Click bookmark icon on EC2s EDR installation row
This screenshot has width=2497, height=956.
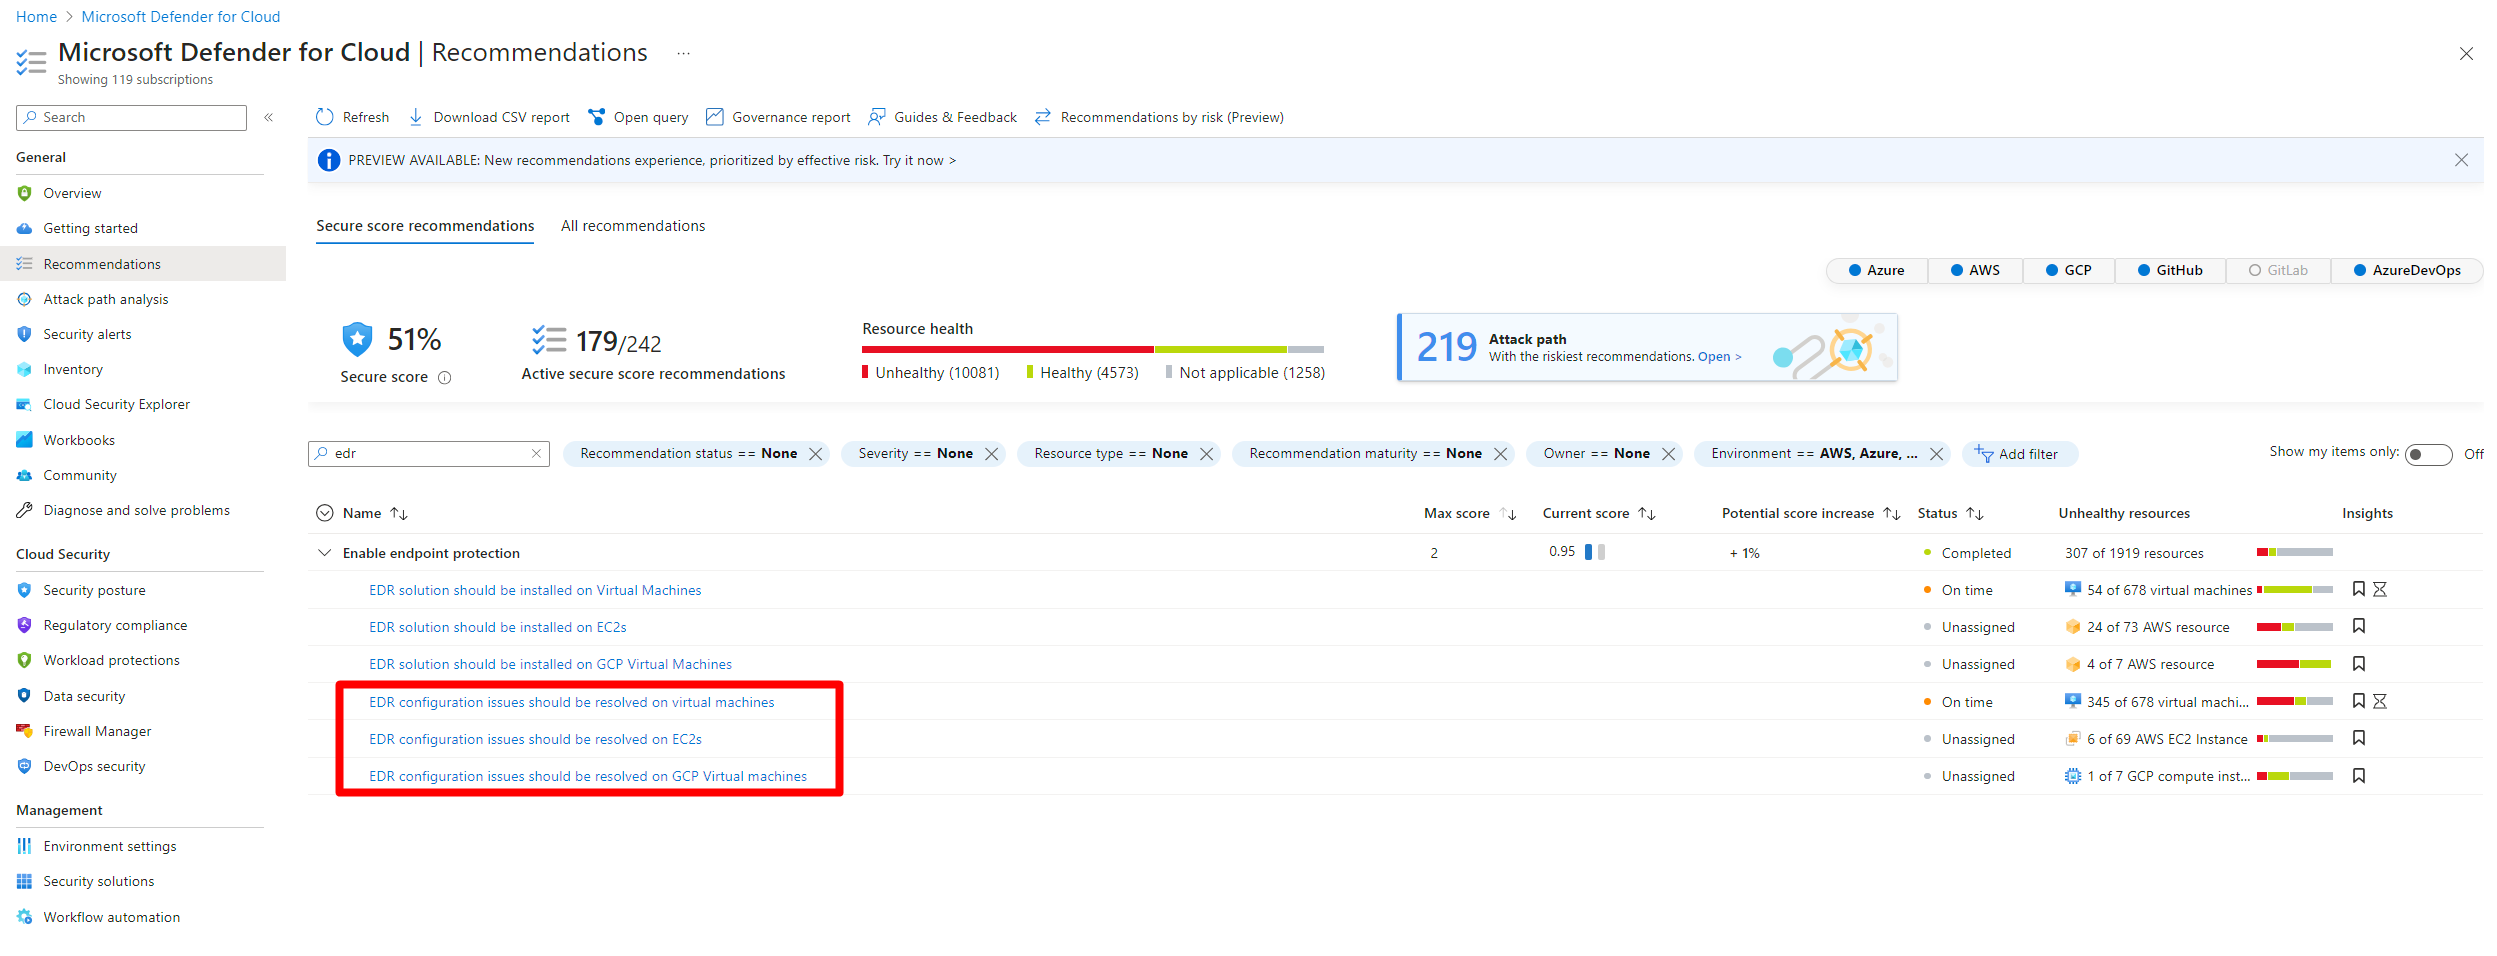[2359, 627]
